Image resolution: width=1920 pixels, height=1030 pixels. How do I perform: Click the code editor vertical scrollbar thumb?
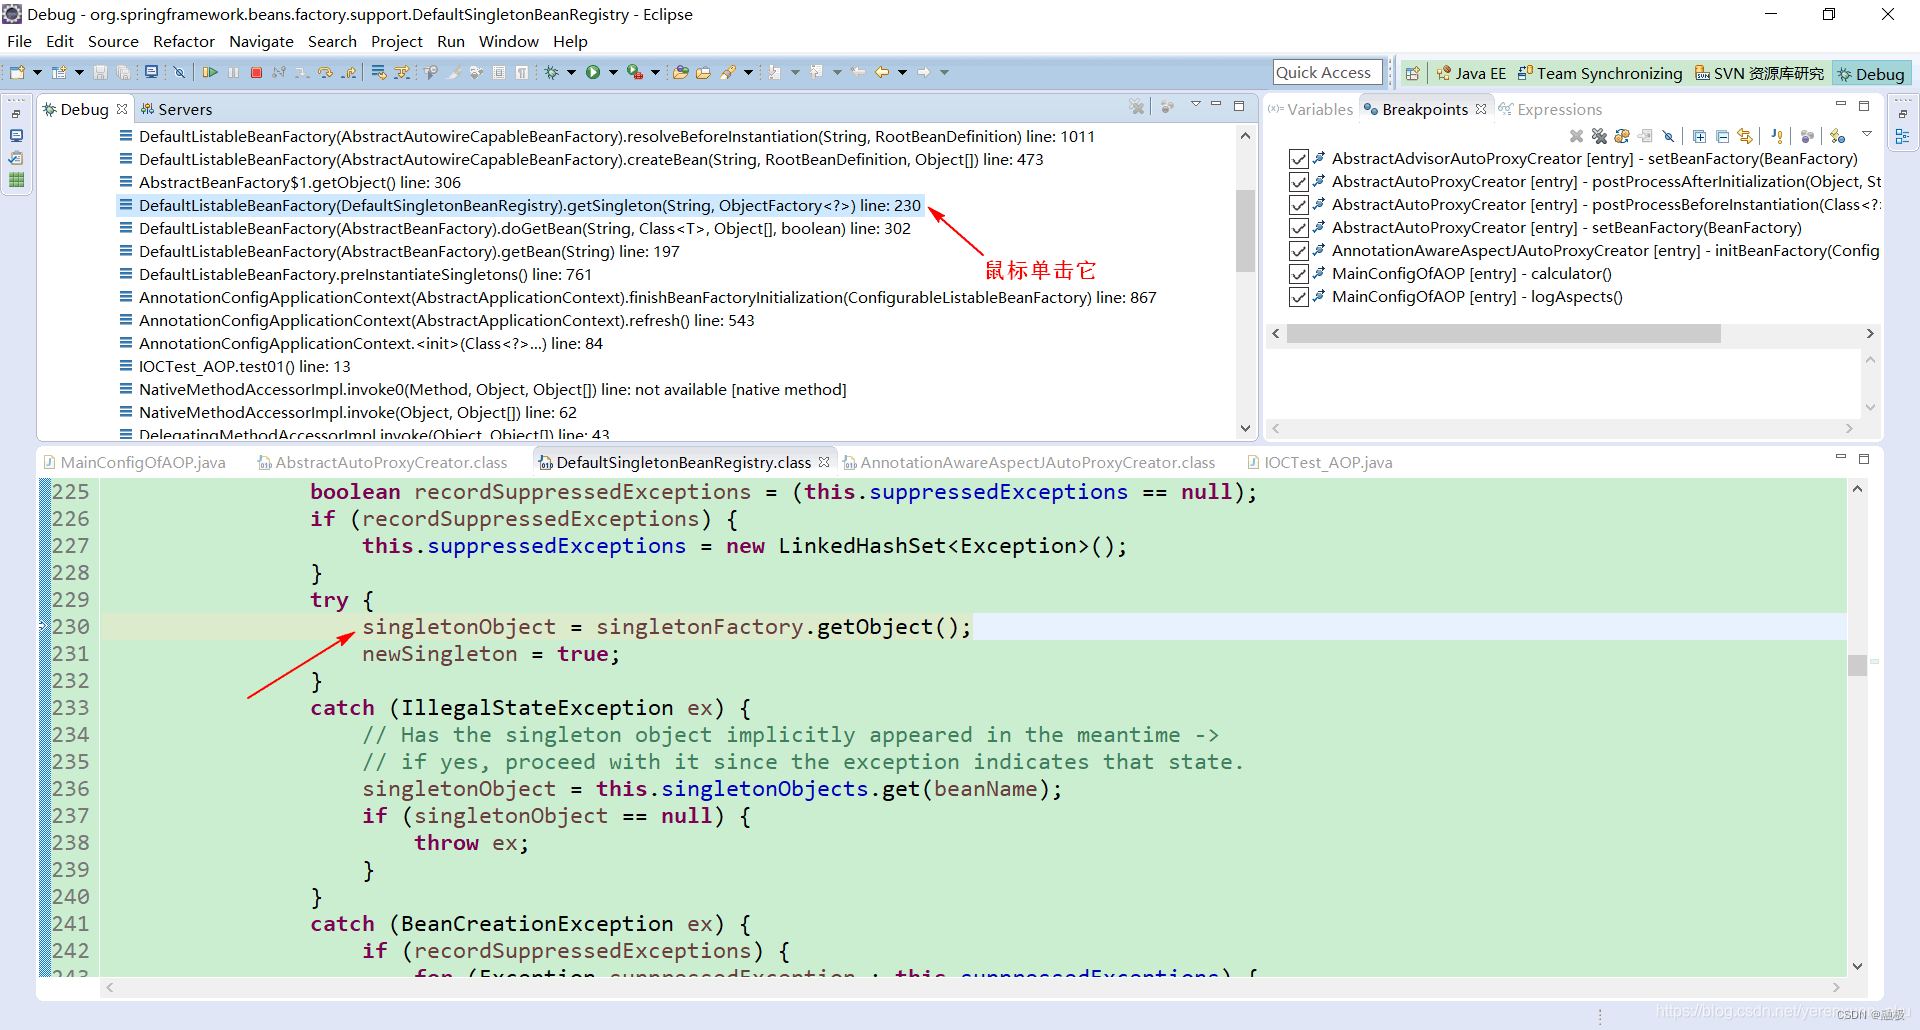coord(1857,665)
